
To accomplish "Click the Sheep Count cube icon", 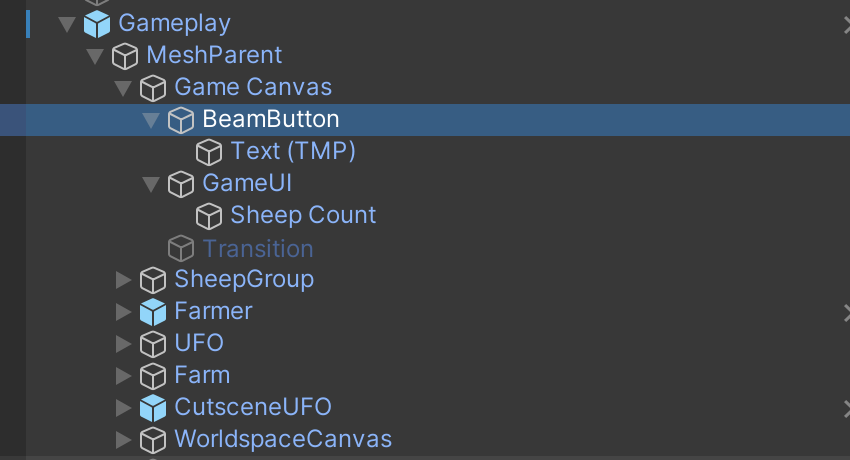I will [x=209, y=216].
